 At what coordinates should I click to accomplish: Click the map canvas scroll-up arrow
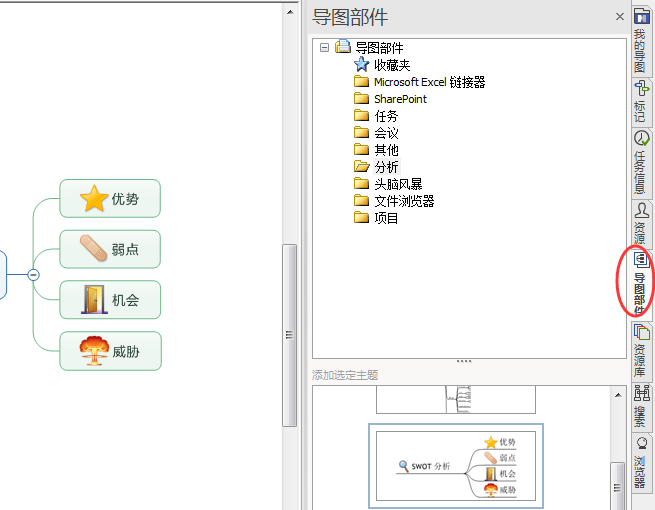click(x=290, y=12)
